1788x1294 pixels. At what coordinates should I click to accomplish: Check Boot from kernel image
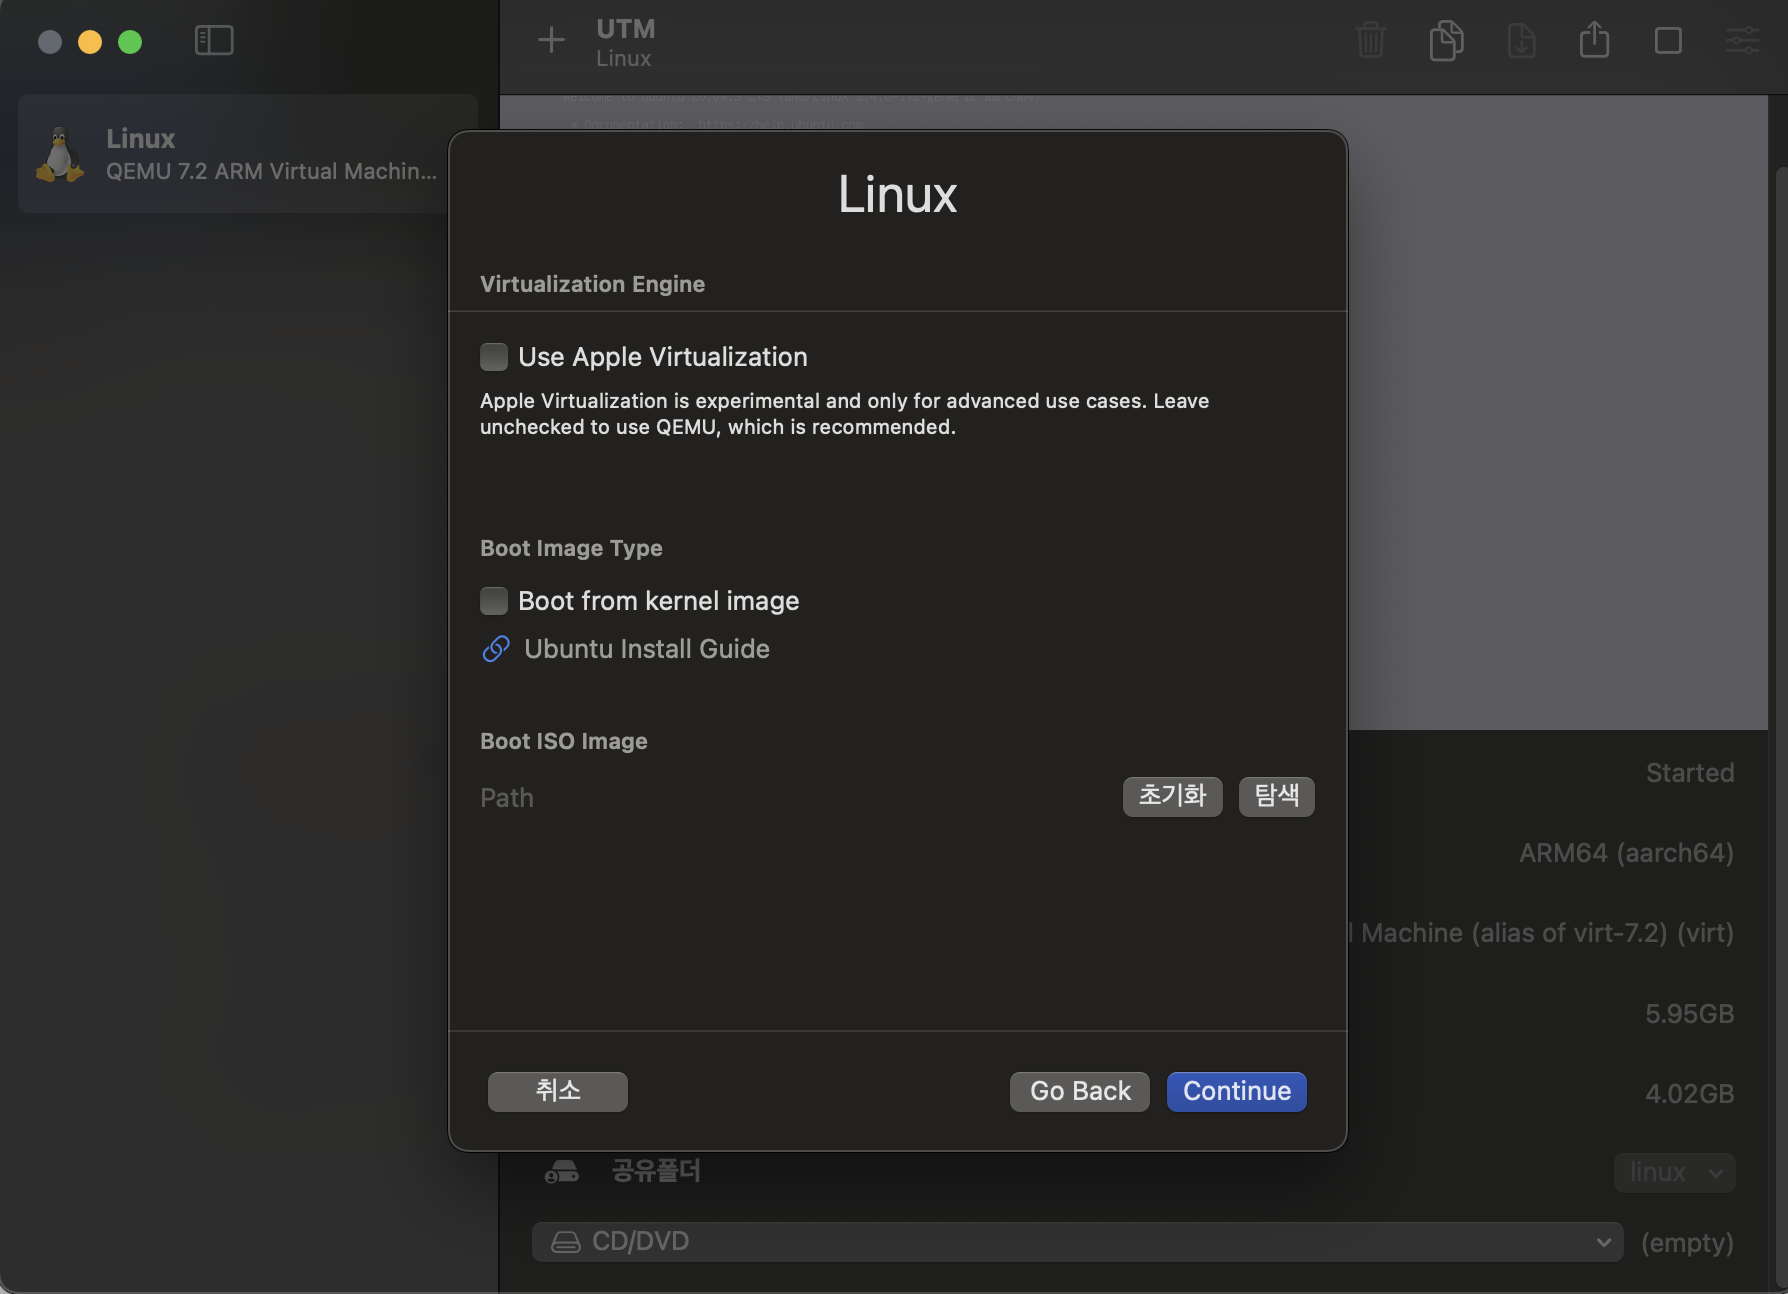point(494,601)
